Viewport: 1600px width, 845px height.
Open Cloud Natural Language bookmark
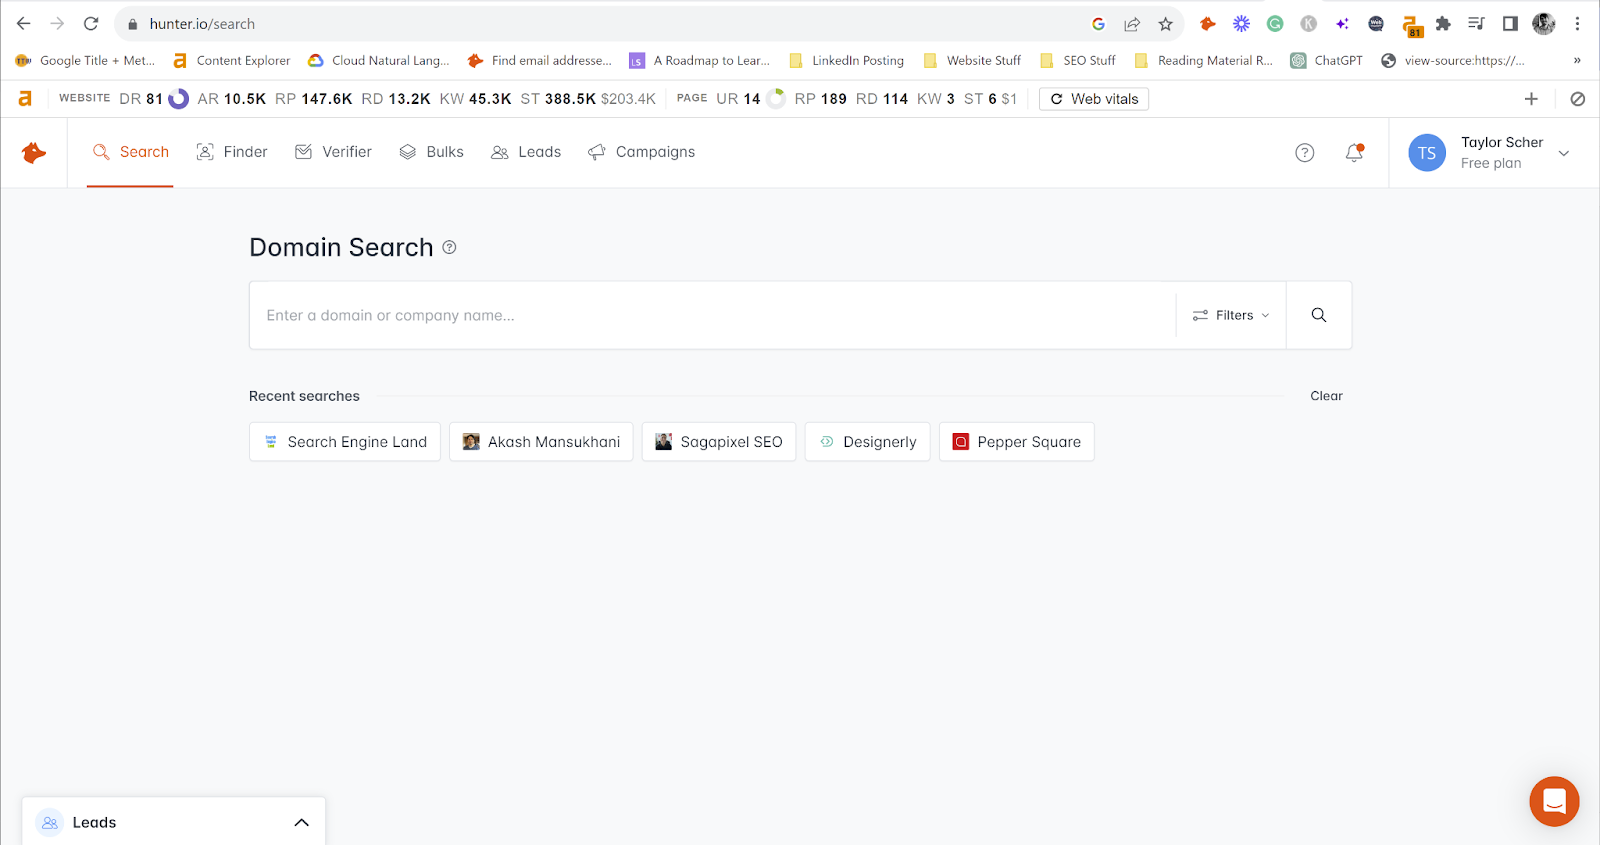click(x=379, y=61)
